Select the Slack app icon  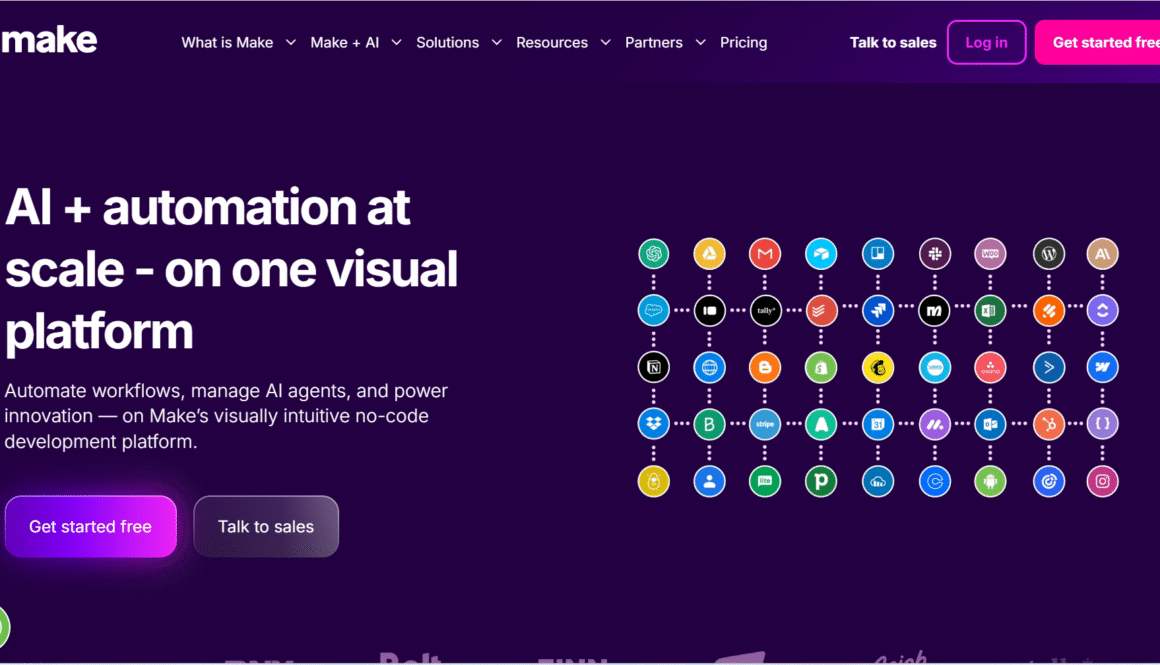click(934, 254)
